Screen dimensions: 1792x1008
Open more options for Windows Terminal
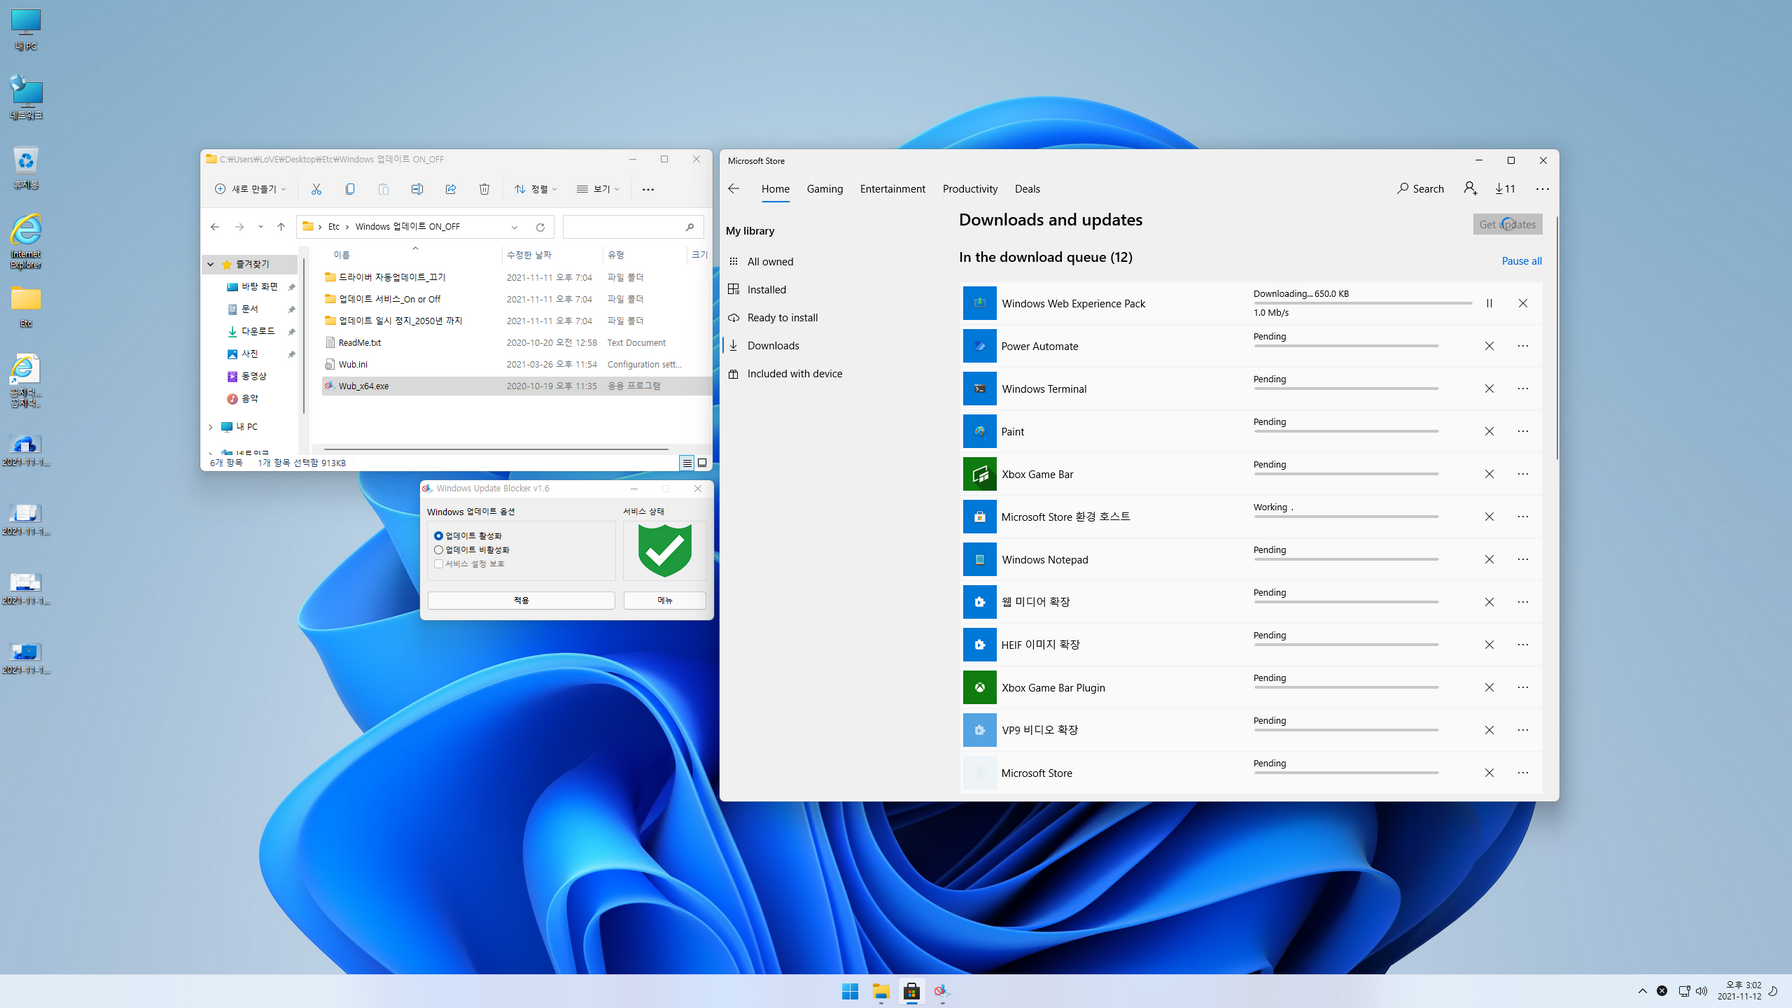pyautogui.click(x=1523, y=389)
